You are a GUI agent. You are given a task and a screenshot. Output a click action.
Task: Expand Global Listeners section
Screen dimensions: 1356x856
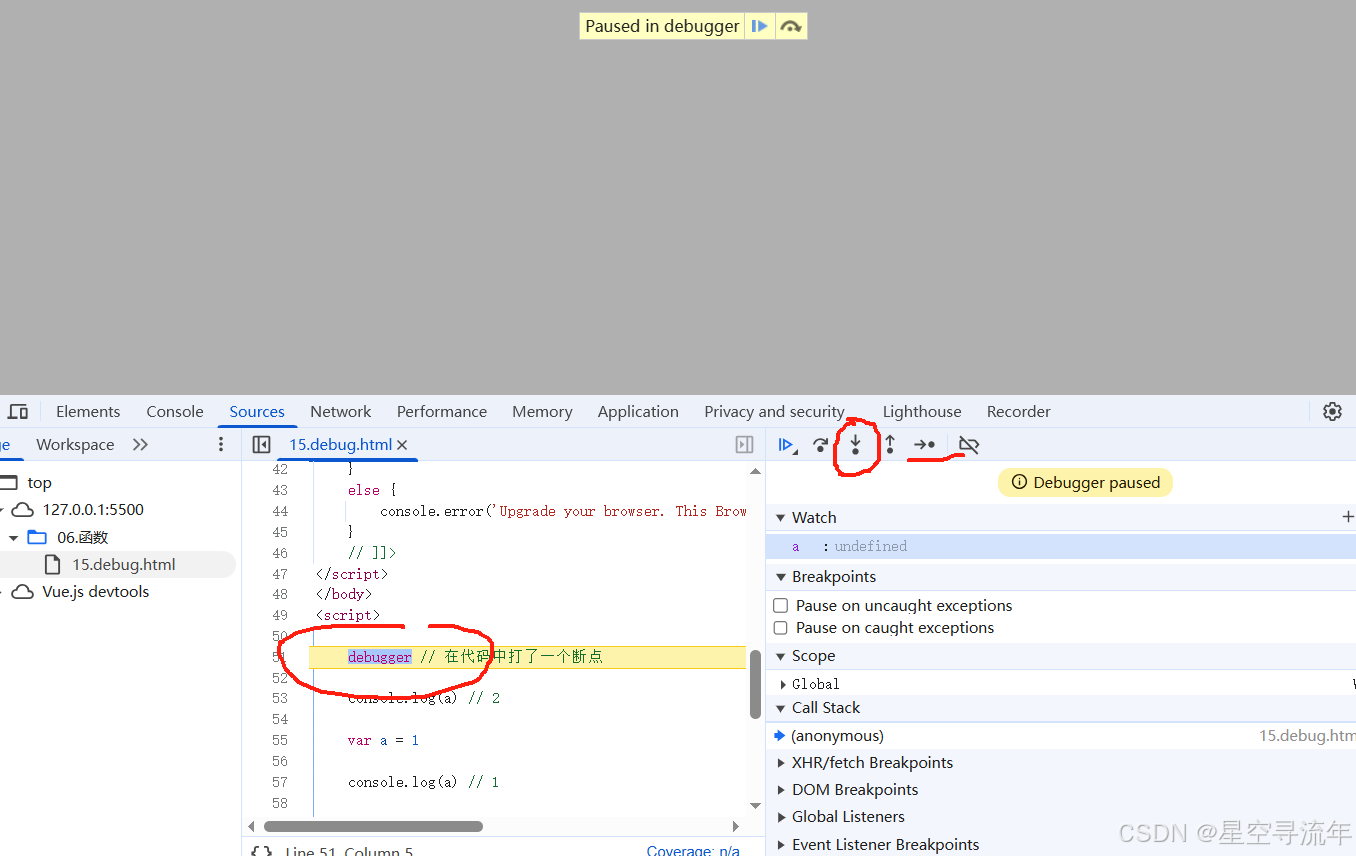781,817
